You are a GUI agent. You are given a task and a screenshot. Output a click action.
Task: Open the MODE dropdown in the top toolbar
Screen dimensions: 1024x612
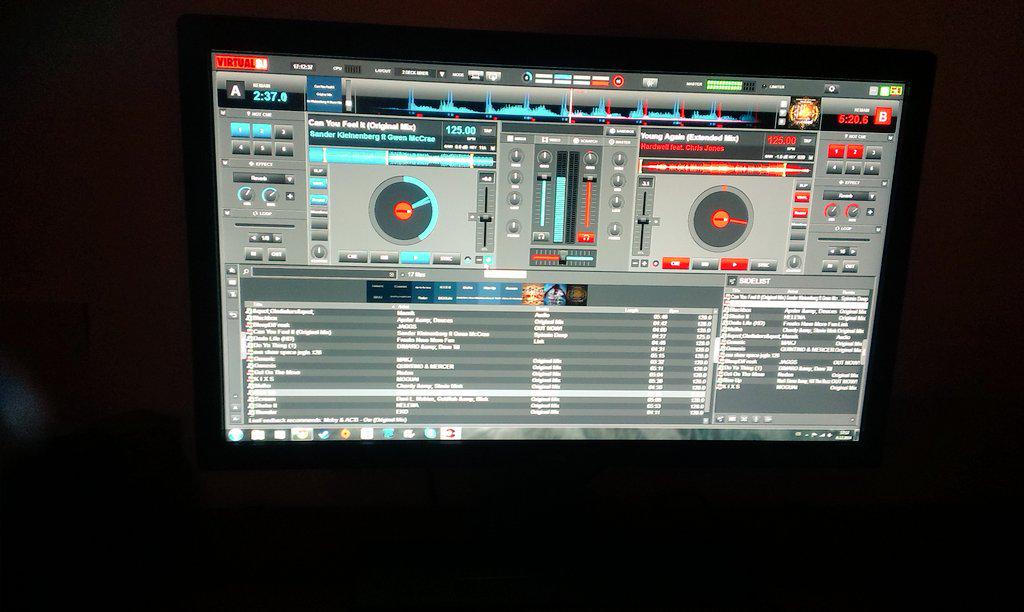coord(458,75)
